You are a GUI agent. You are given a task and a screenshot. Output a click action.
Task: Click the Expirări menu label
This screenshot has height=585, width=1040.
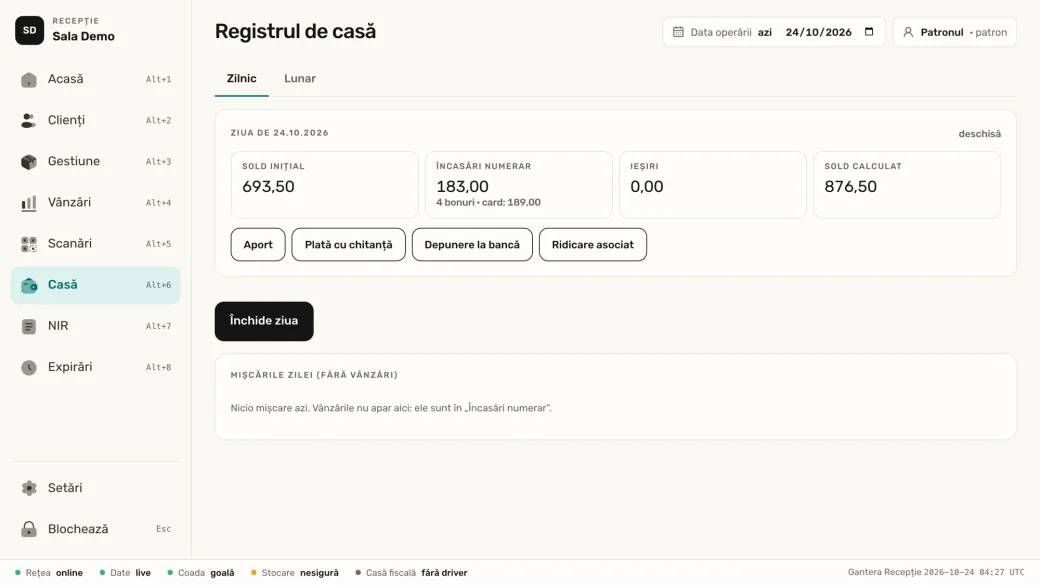(70, 367)
